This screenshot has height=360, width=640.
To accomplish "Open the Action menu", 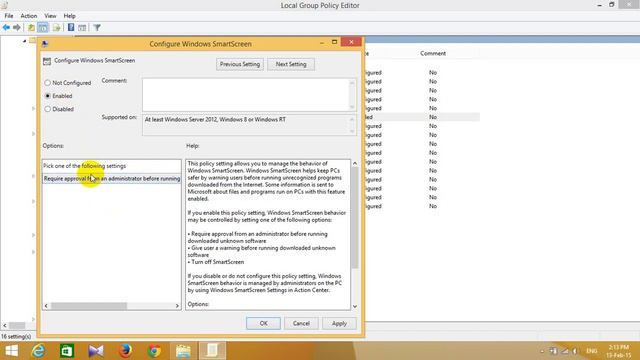I will click(29, 16).
